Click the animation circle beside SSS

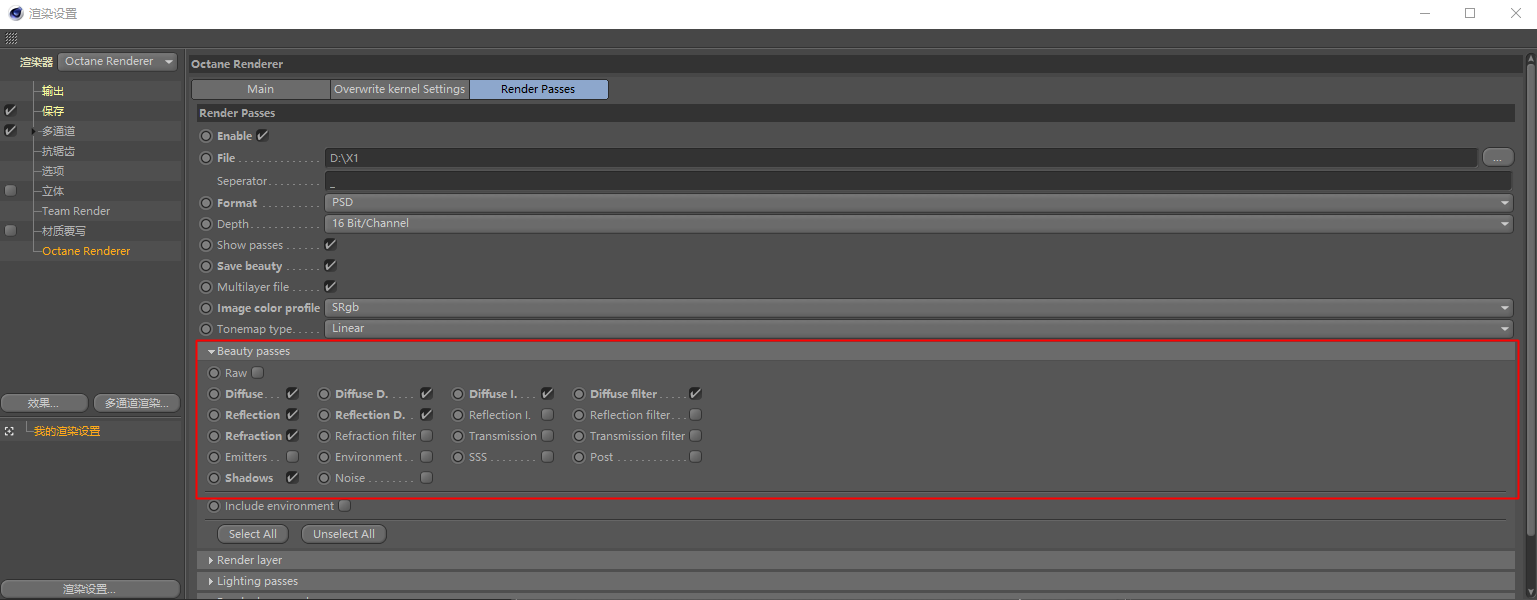coord(458,457)
